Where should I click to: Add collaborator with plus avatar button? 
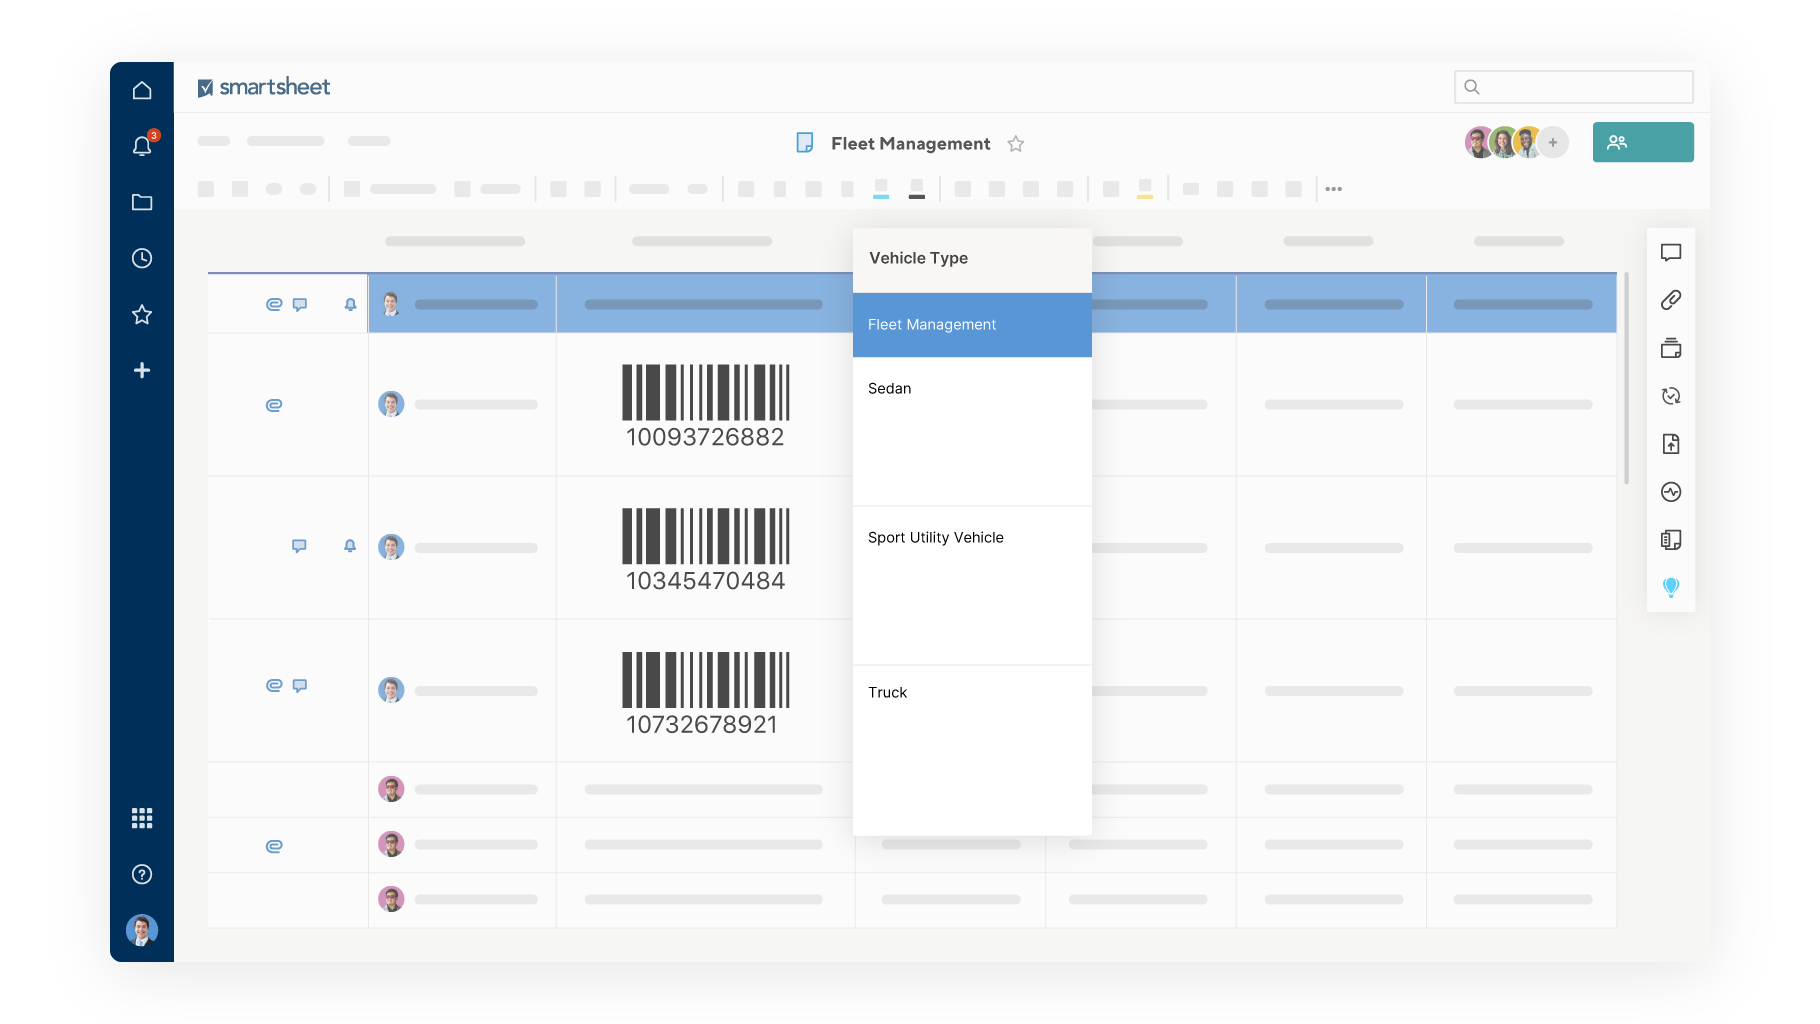1552,142
